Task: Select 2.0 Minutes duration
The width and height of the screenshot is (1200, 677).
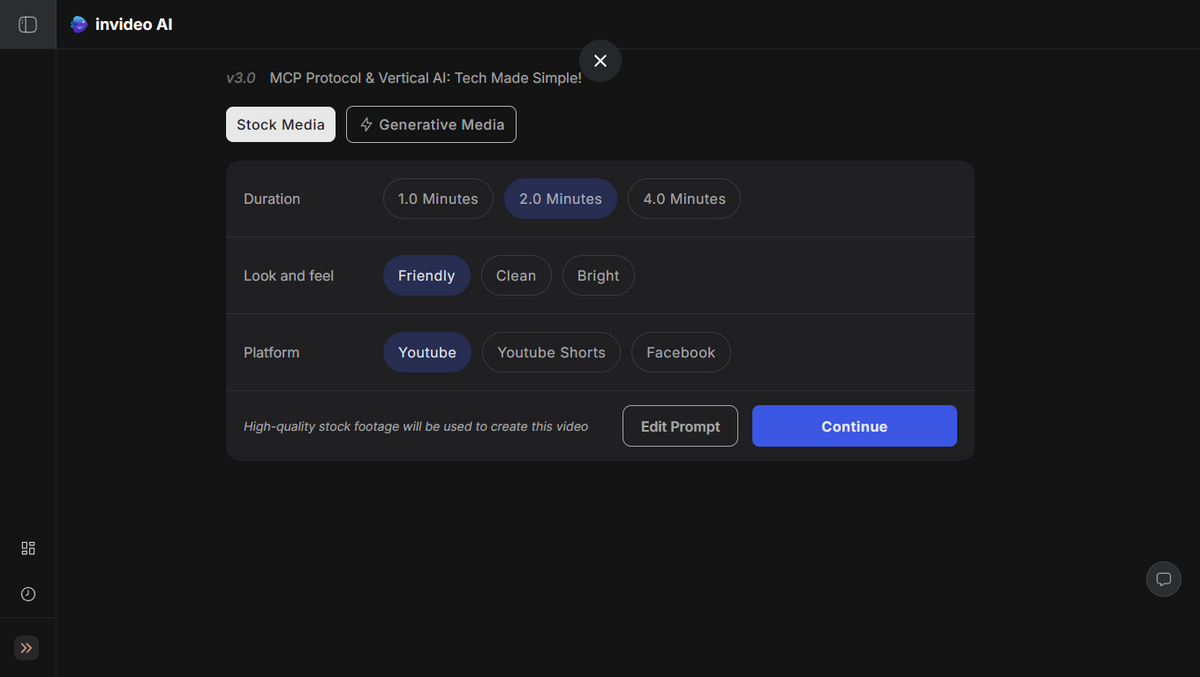Action: click(560, 199)
